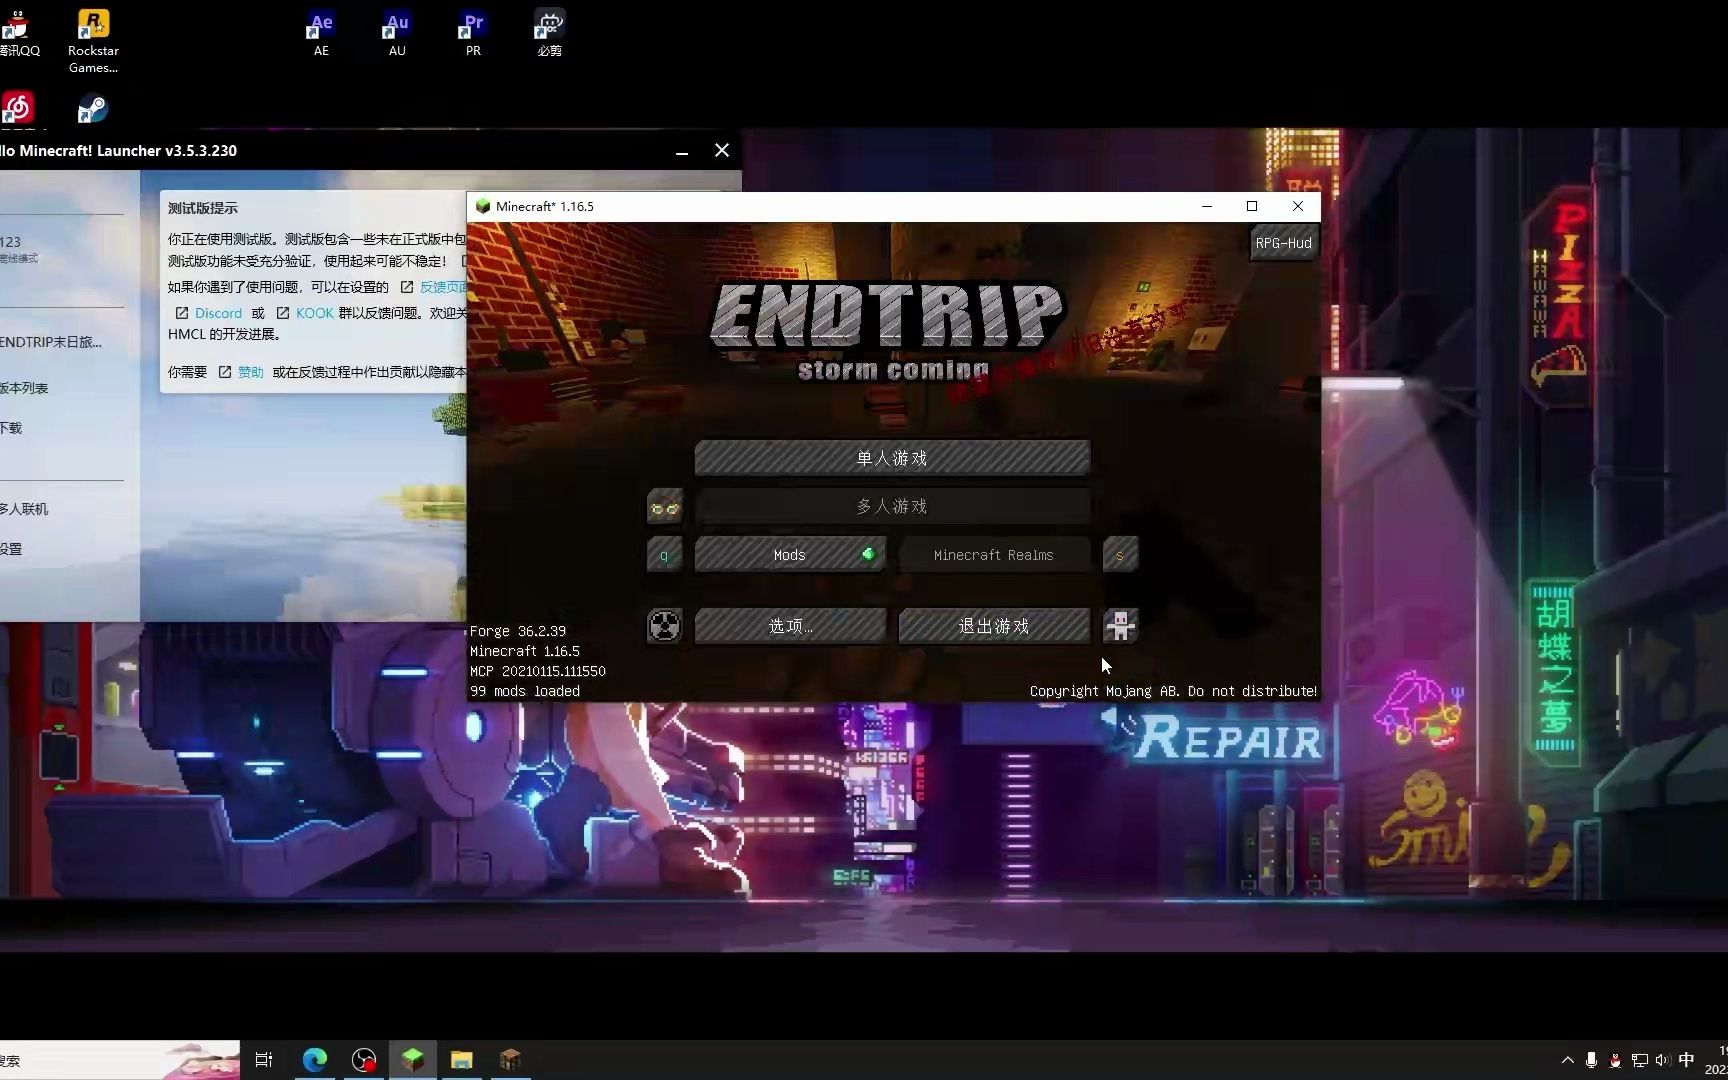This screenshot has height=1080, width=1728.
Task: Click the greyed 多人游戏 multiplayer button
Action: point(892,506)
